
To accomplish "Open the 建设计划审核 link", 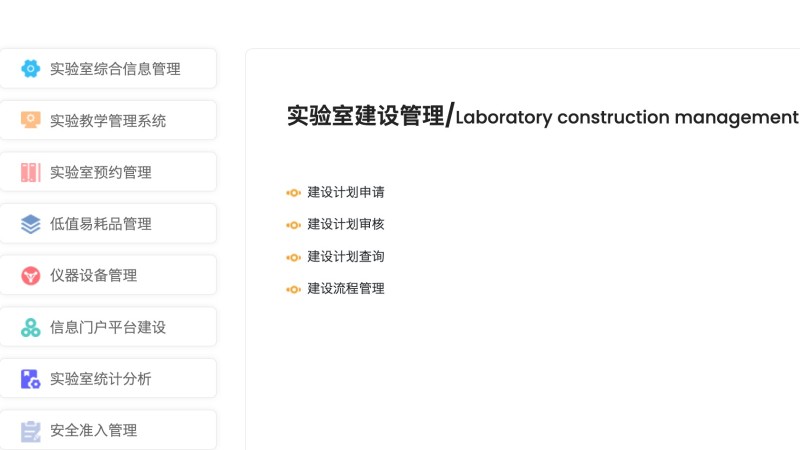I will point(346,224).
